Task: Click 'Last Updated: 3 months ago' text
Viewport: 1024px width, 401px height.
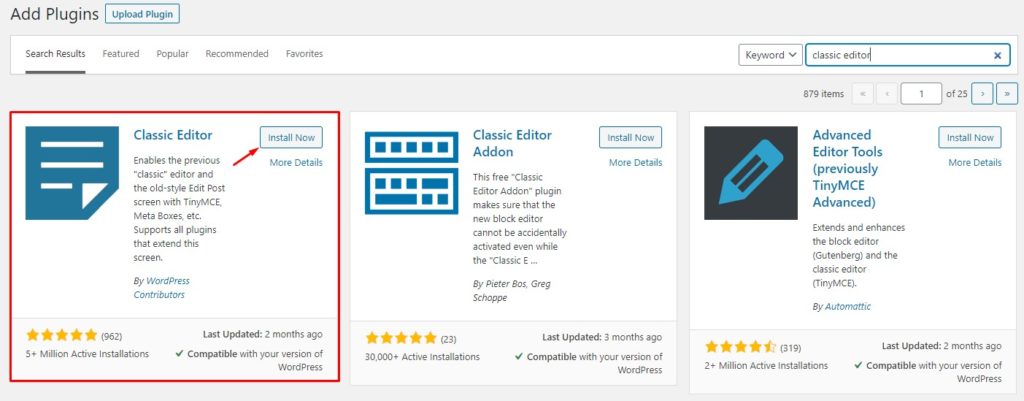Action: 602,338
